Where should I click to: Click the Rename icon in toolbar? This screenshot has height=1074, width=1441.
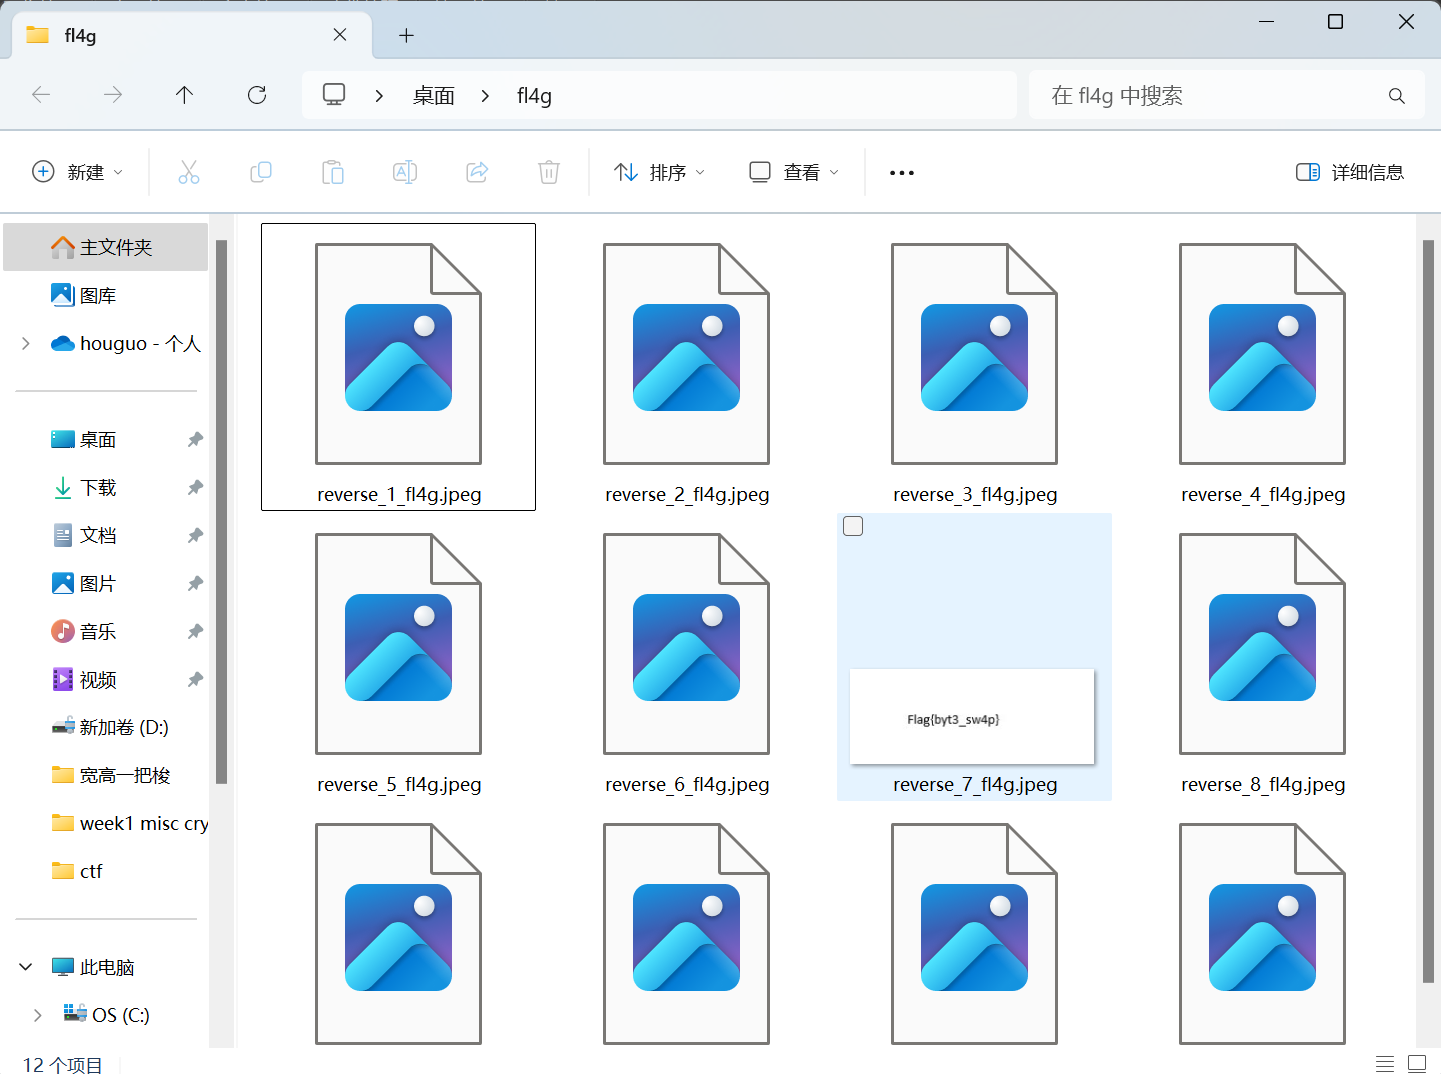405,172
